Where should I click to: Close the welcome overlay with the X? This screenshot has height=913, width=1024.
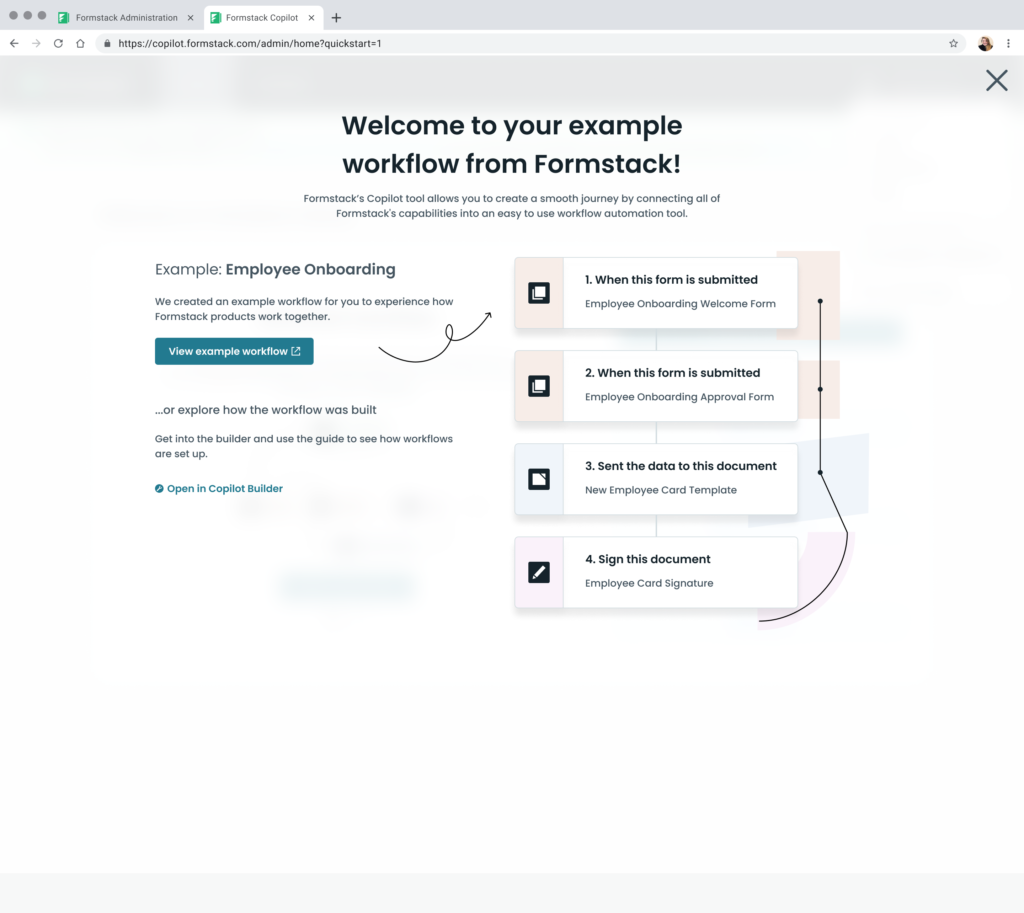pos(997,80)
